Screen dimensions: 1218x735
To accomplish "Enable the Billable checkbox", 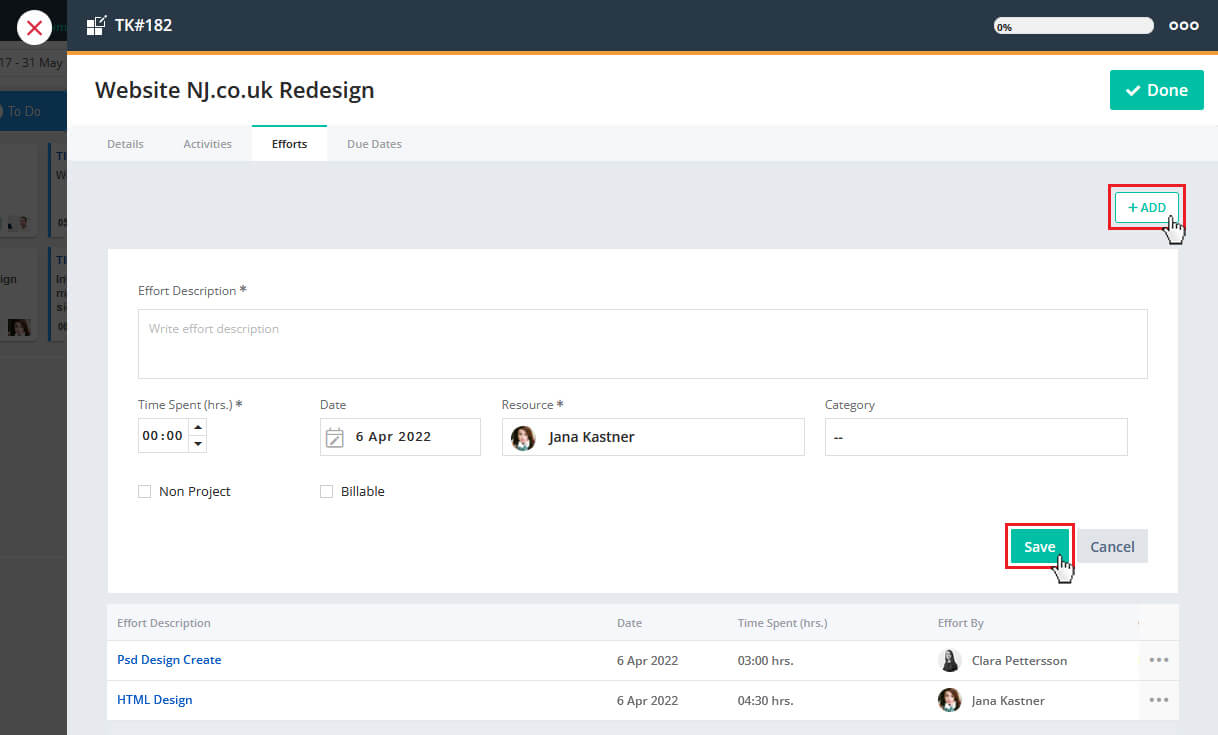I will click(x=326, y=492).
